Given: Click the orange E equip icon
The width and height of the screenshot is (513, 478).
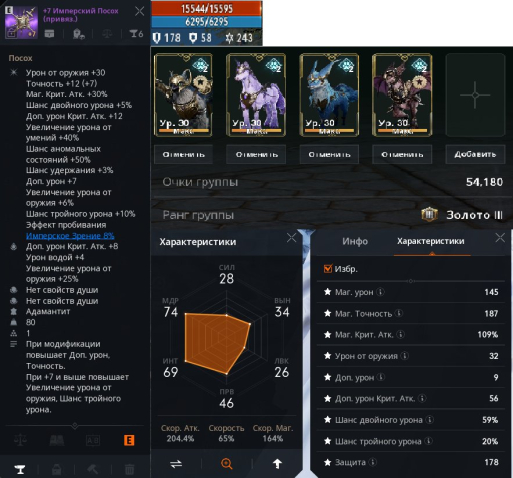Looking at the screenshot, I should click(129, 440).
